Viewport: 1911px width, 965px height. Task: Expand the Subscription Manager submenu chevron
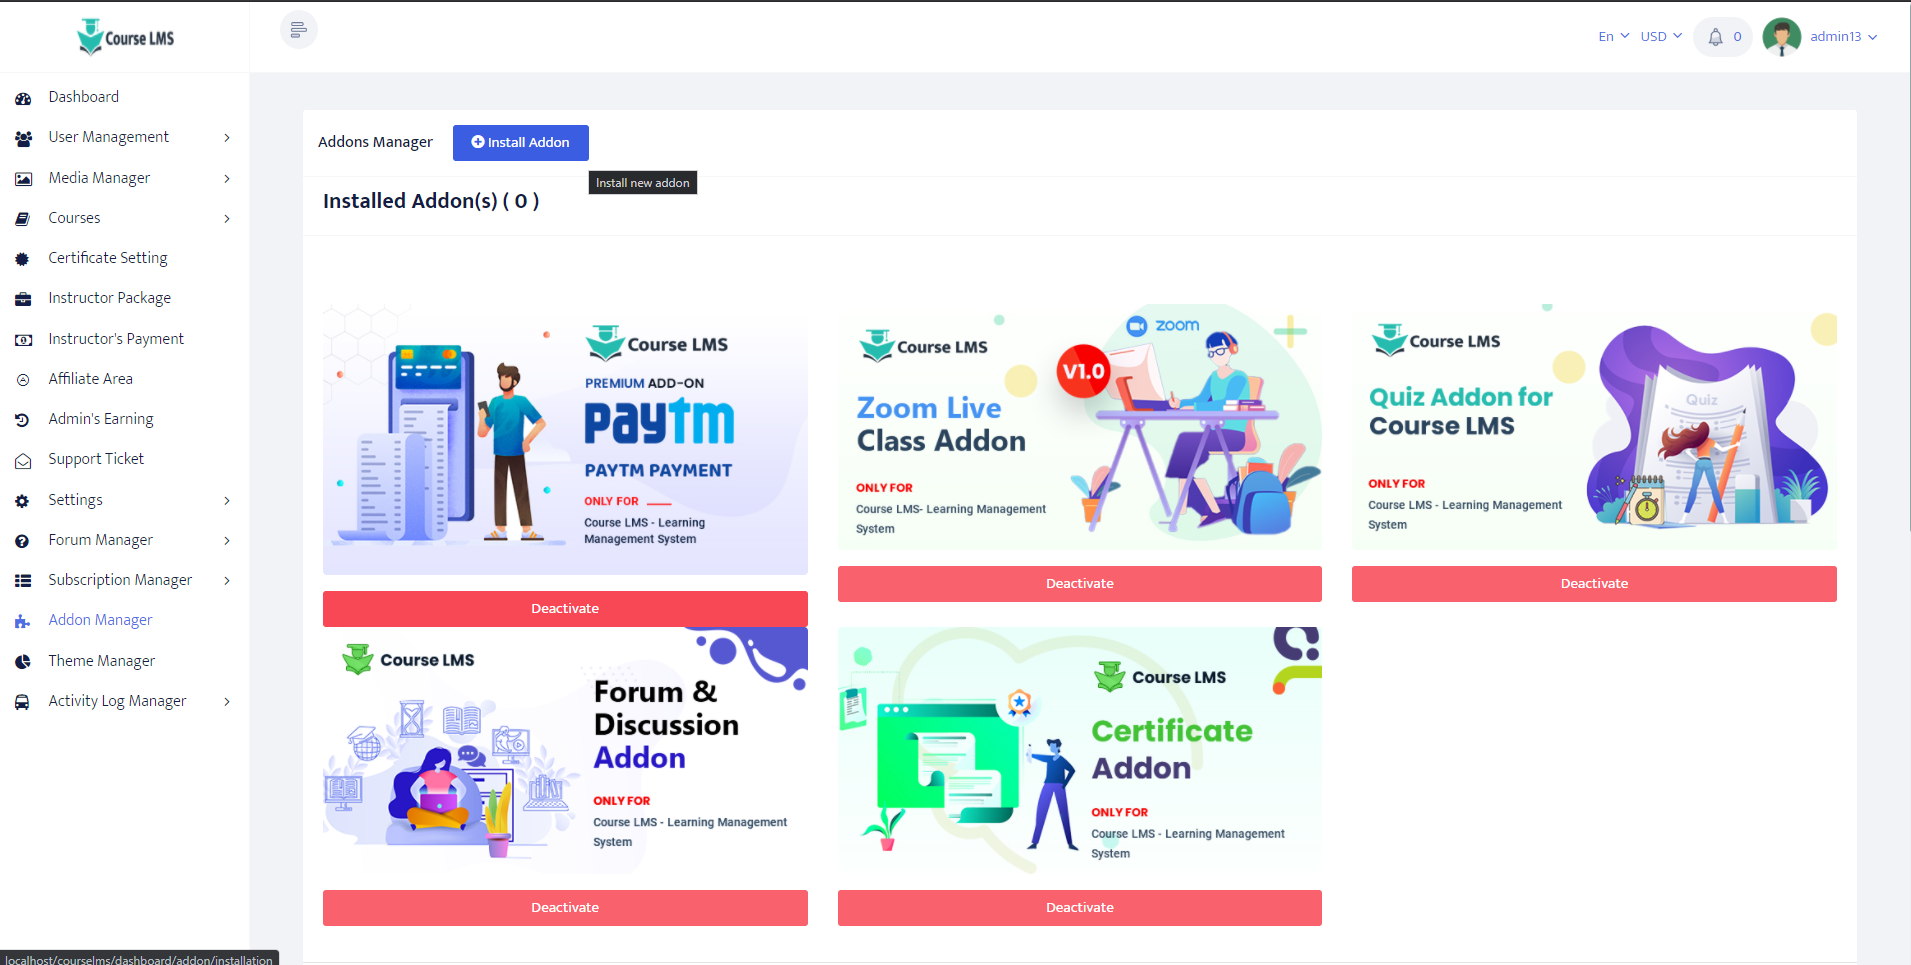coord(227,581)
